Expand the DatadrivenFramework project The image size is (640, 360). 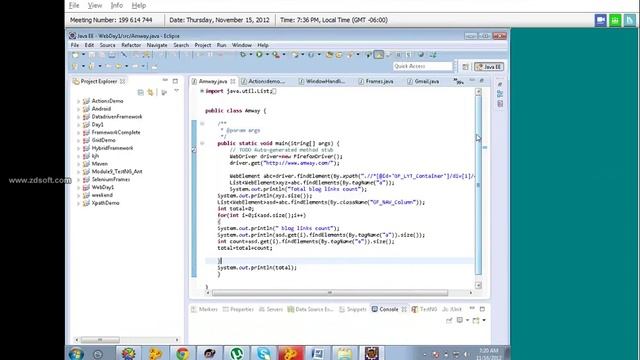point(78,117)
